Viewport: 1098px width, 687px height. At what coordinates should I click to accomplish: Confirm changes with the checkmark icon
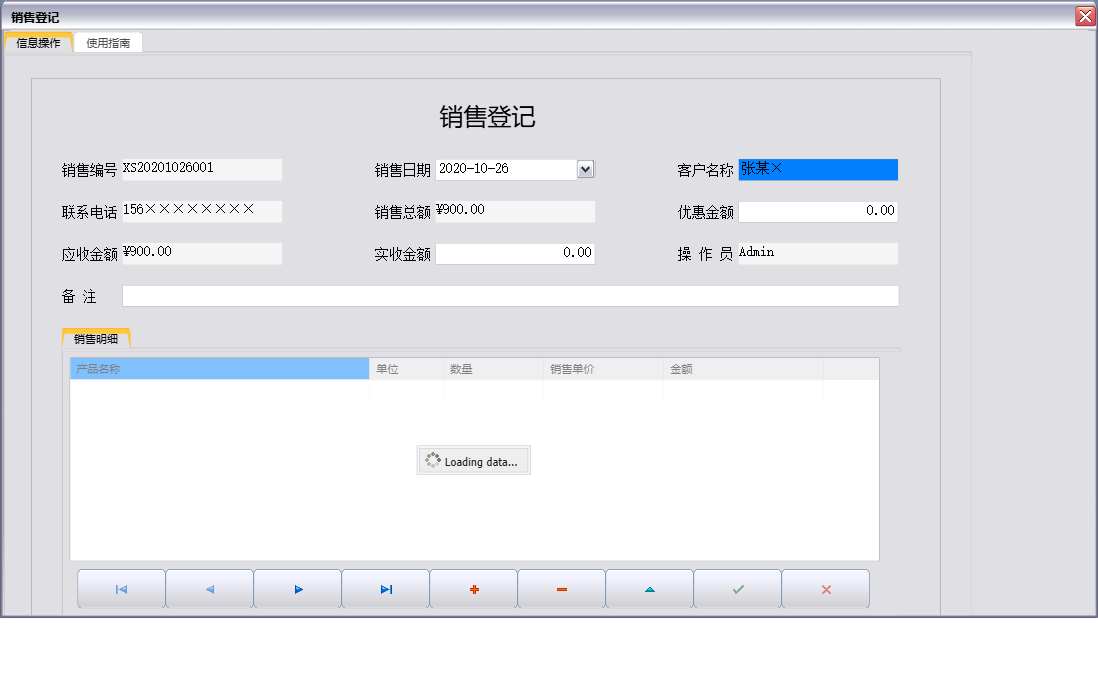click(737, 589)
